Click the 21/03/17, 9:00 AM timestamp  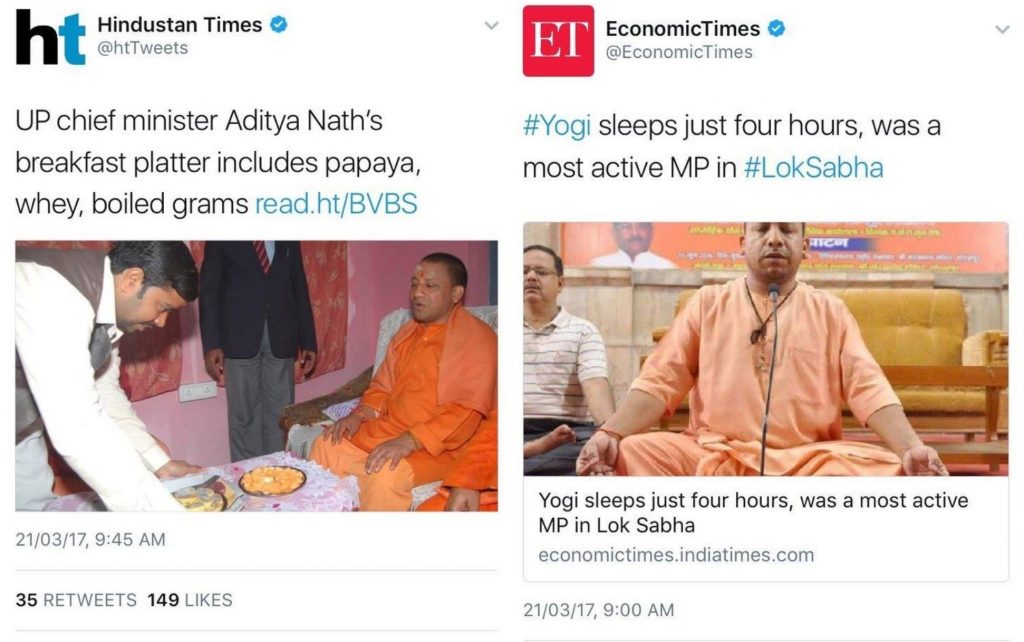[x=598, y=610]
